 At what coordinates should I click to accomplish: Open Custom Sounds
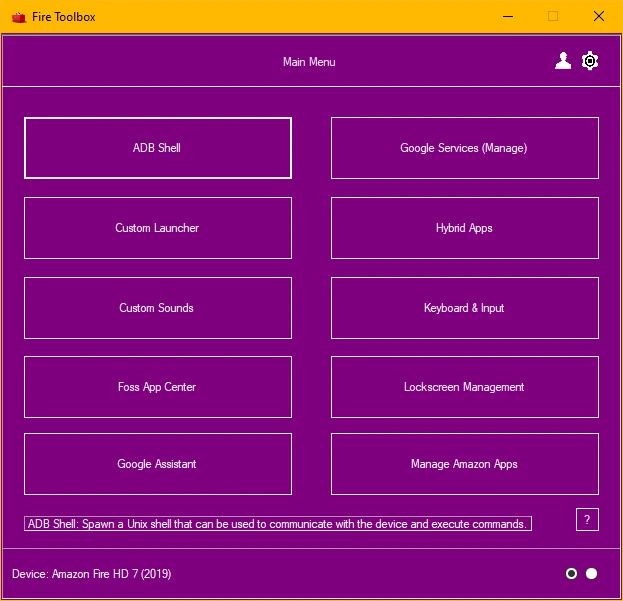point(158,308)
